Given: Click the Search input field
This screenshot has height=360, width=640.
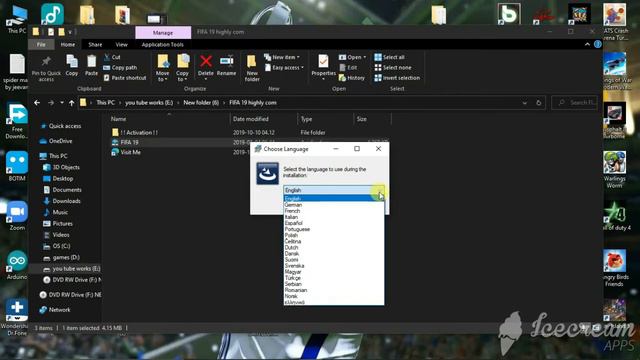Looking at the screenshot, I should click(574, 103).
